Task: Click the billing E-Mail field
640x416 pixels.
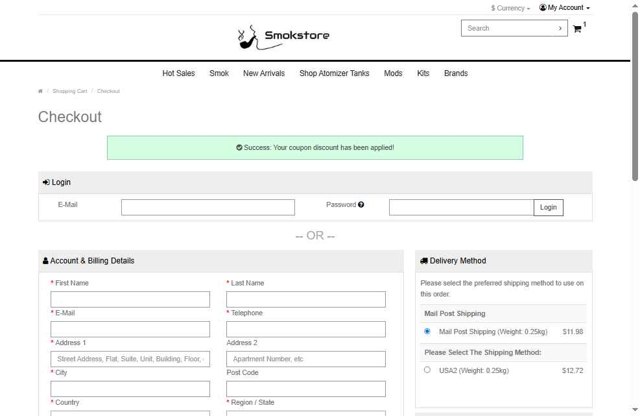Action: (130, 329)
